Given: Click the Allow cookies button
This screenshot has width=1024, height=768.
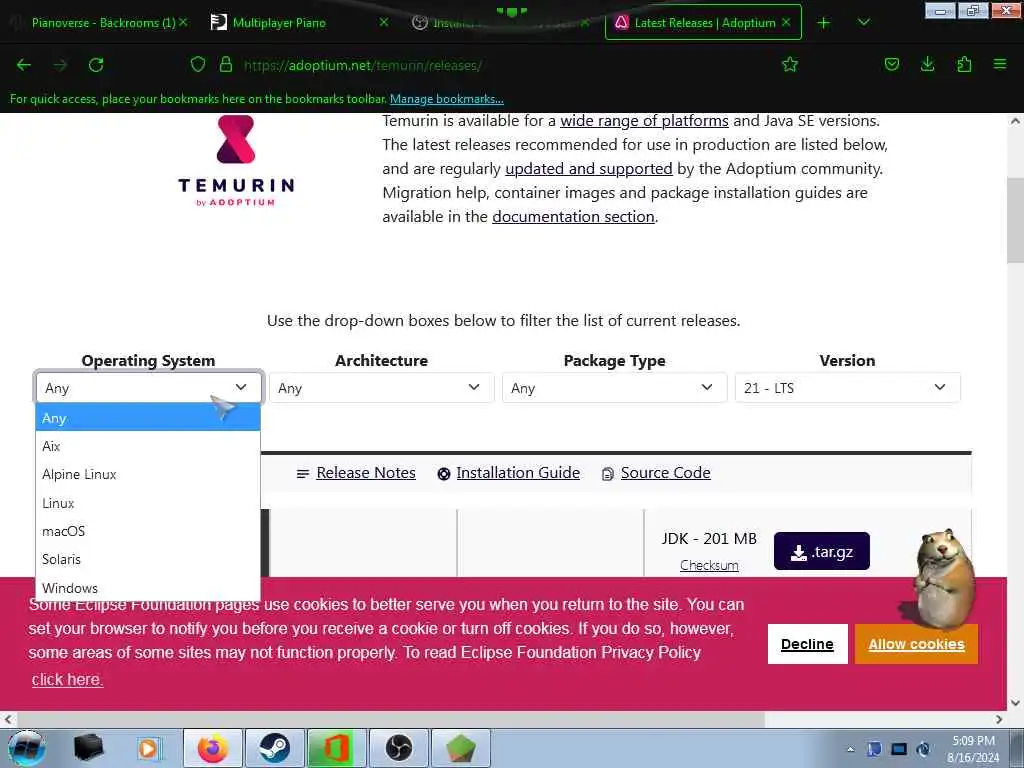Looking at the screenshot, I should (x=916, y=644).
